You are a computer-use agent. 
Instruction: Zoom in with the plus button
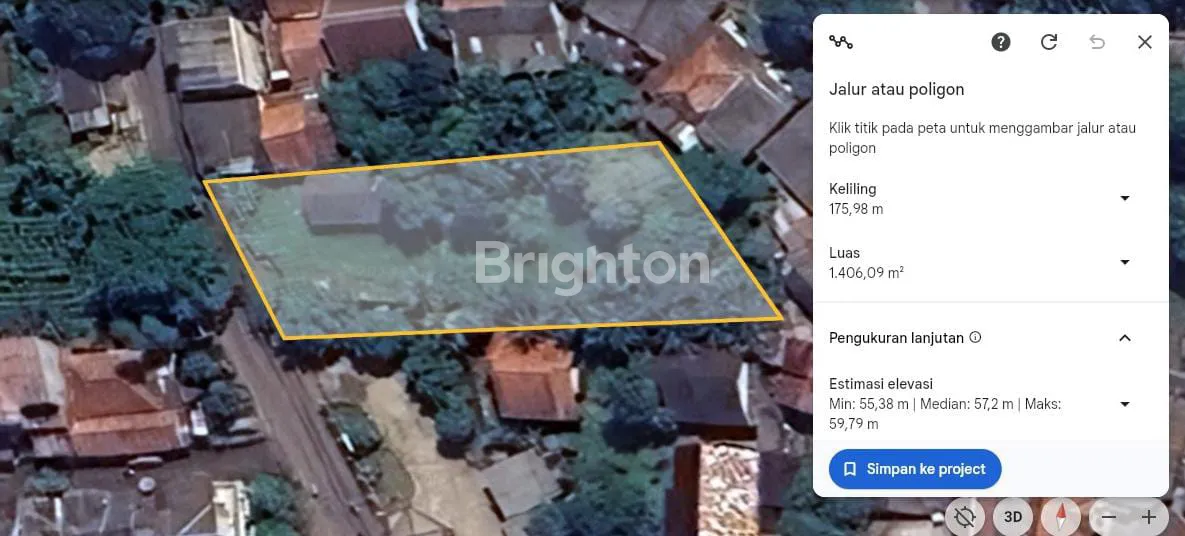pos(1149,517)
